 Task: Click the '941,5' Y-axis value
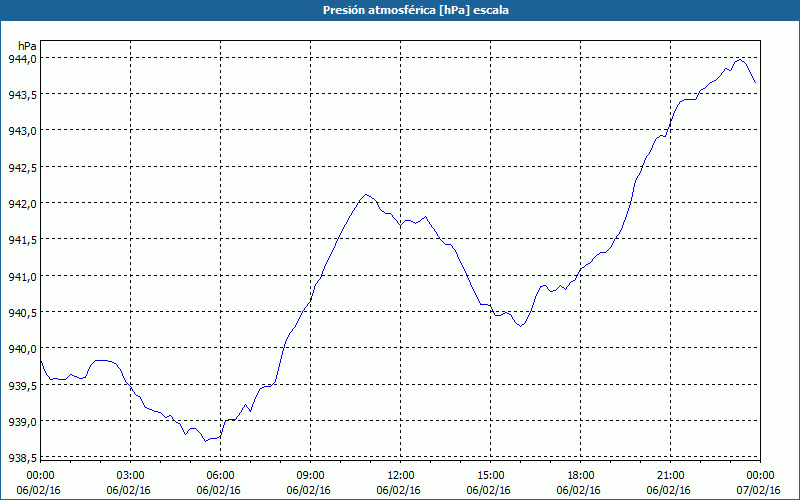[22, 240]
